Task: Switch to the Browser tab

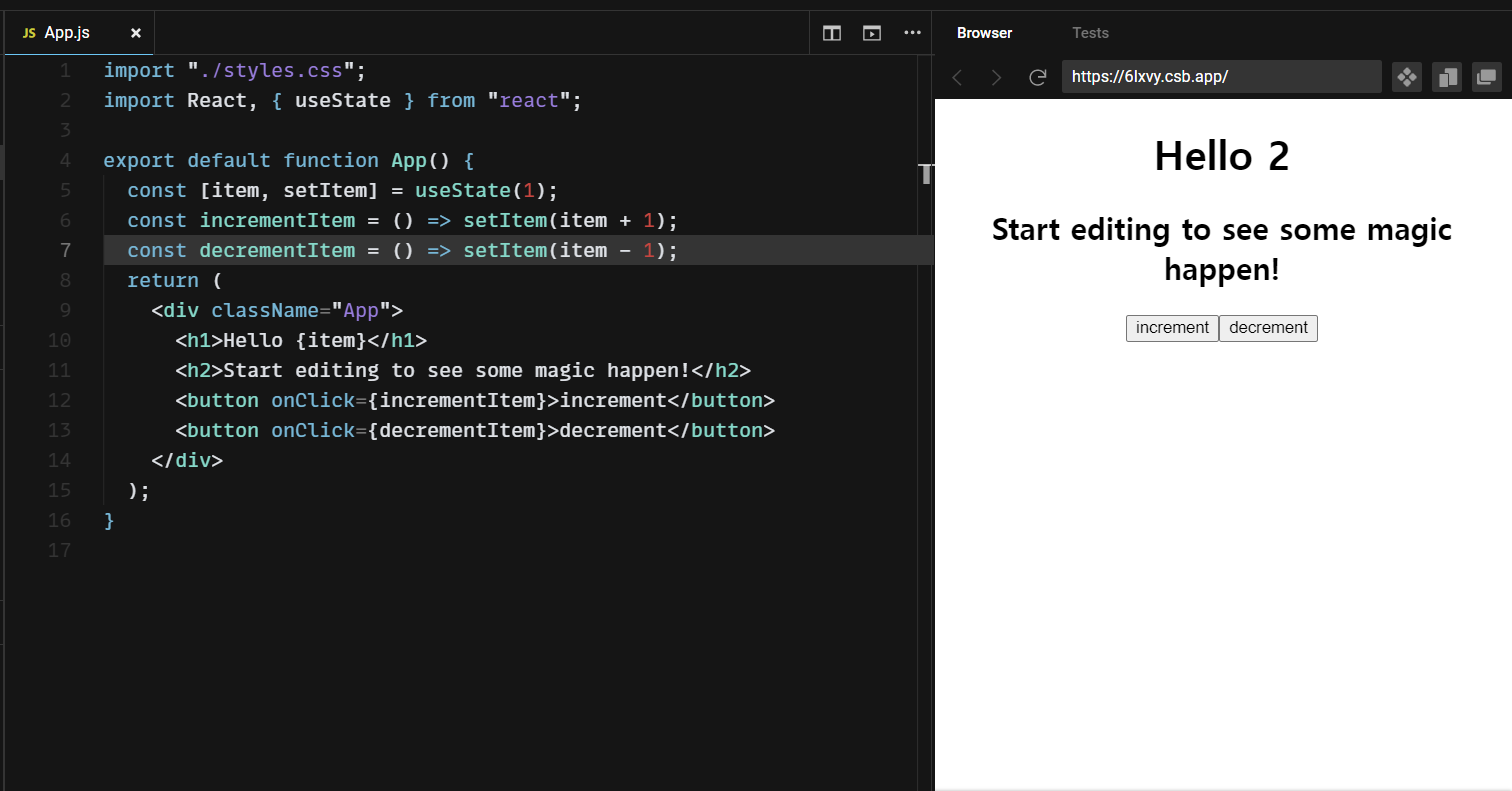Action: tap(984, 33)
